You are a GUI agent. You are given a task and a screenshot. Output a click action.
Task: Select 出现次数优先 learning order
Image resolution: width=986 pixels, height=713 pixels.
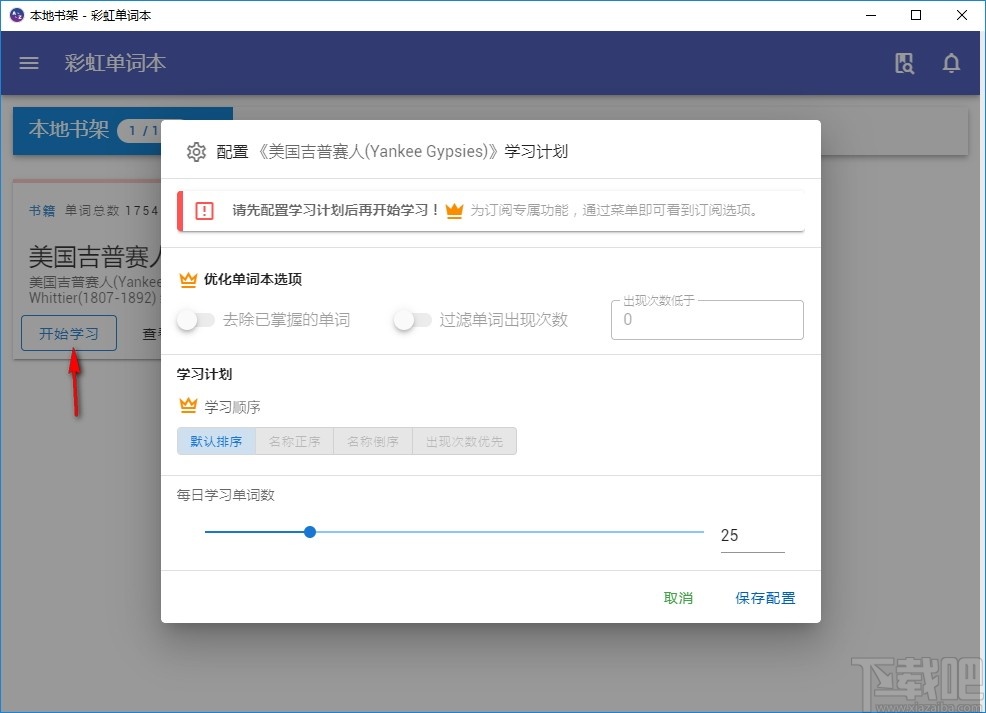pos(464,440)
